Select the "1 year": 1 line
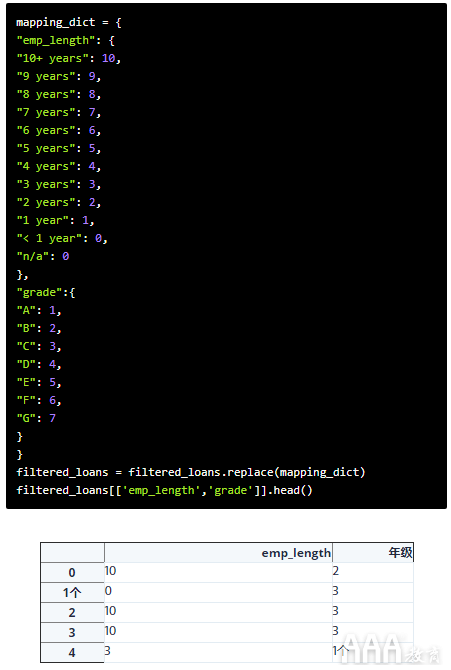Image resolution: width=451 pixels, height=670 pixels. [x=56, y=220]
